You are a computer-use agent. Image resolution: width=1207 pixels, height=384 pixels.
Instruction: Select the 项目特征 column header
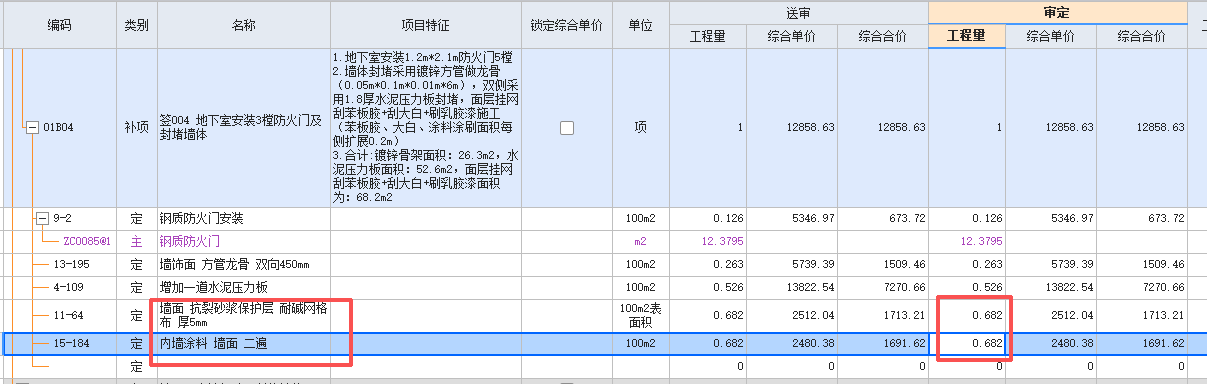point(425,25)
